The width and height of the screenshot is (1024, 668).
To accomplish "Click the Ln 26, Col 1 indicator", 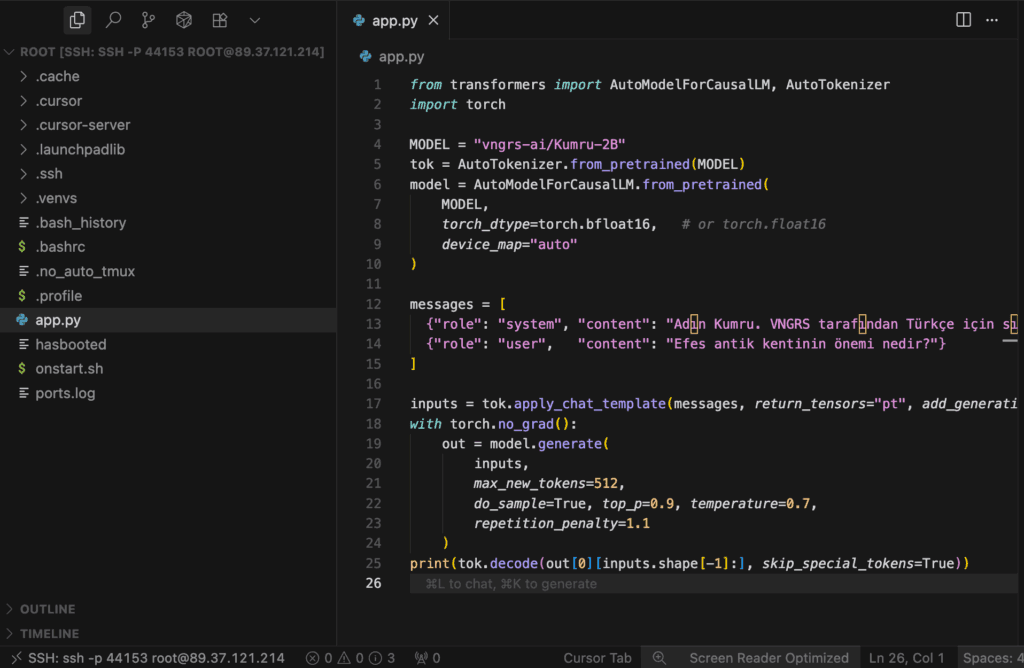I will 906,658.
